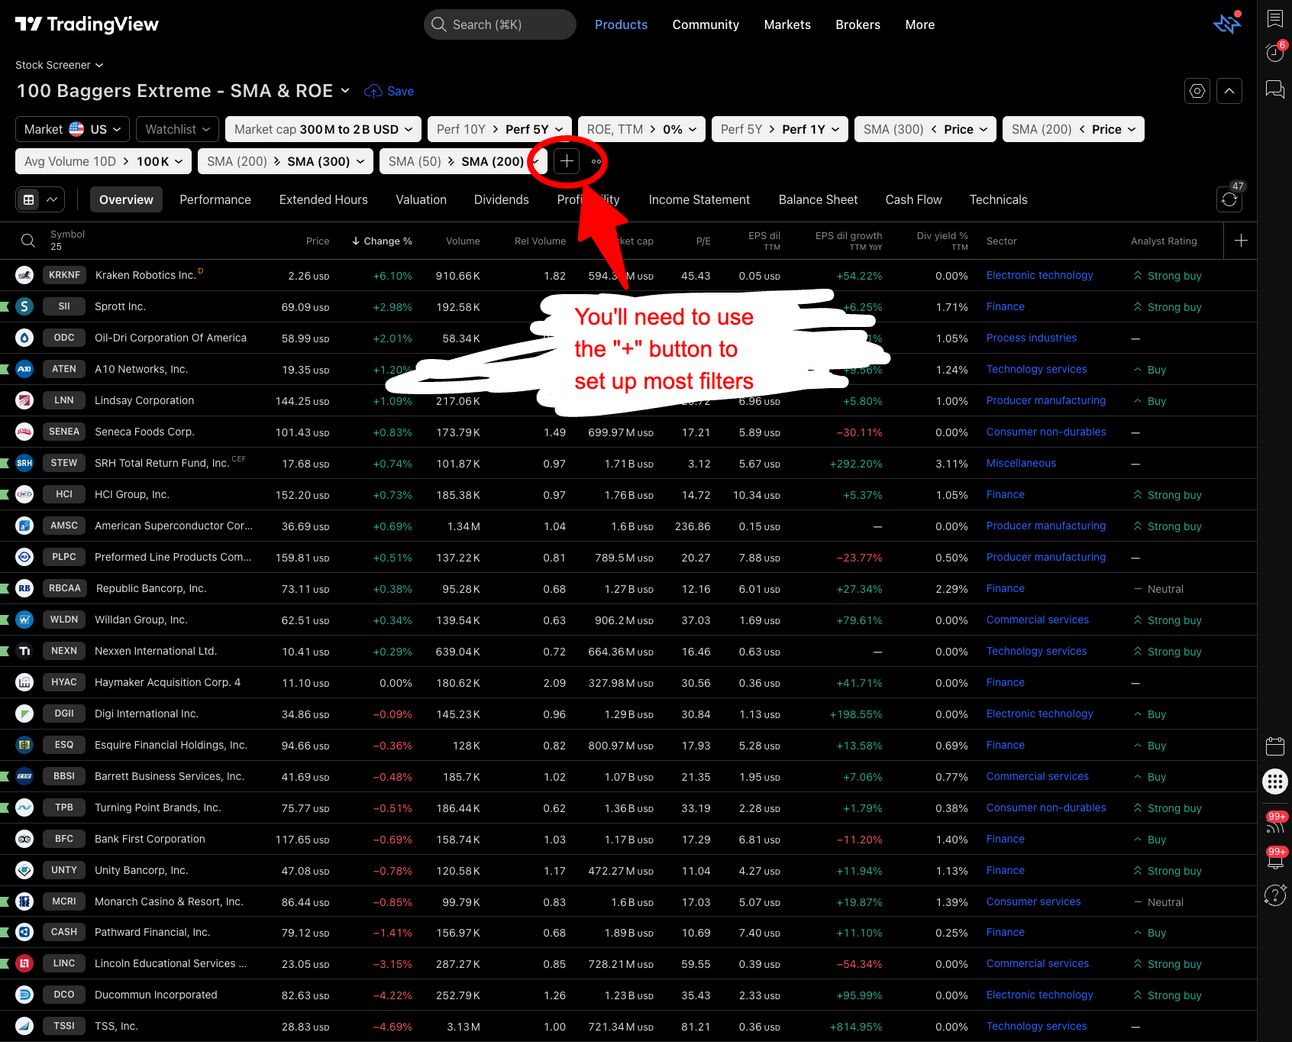The height and width of the screenshot is (1042, 1292).
Task: Switch to the Dividends tab
Action: point(501,200)
